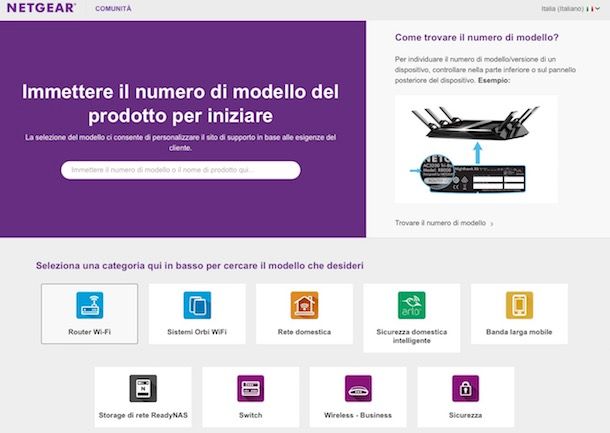This screenshot has height=433, width=610.
Task: Select the Wireless - Business label
Action: (x=358, y=415)
